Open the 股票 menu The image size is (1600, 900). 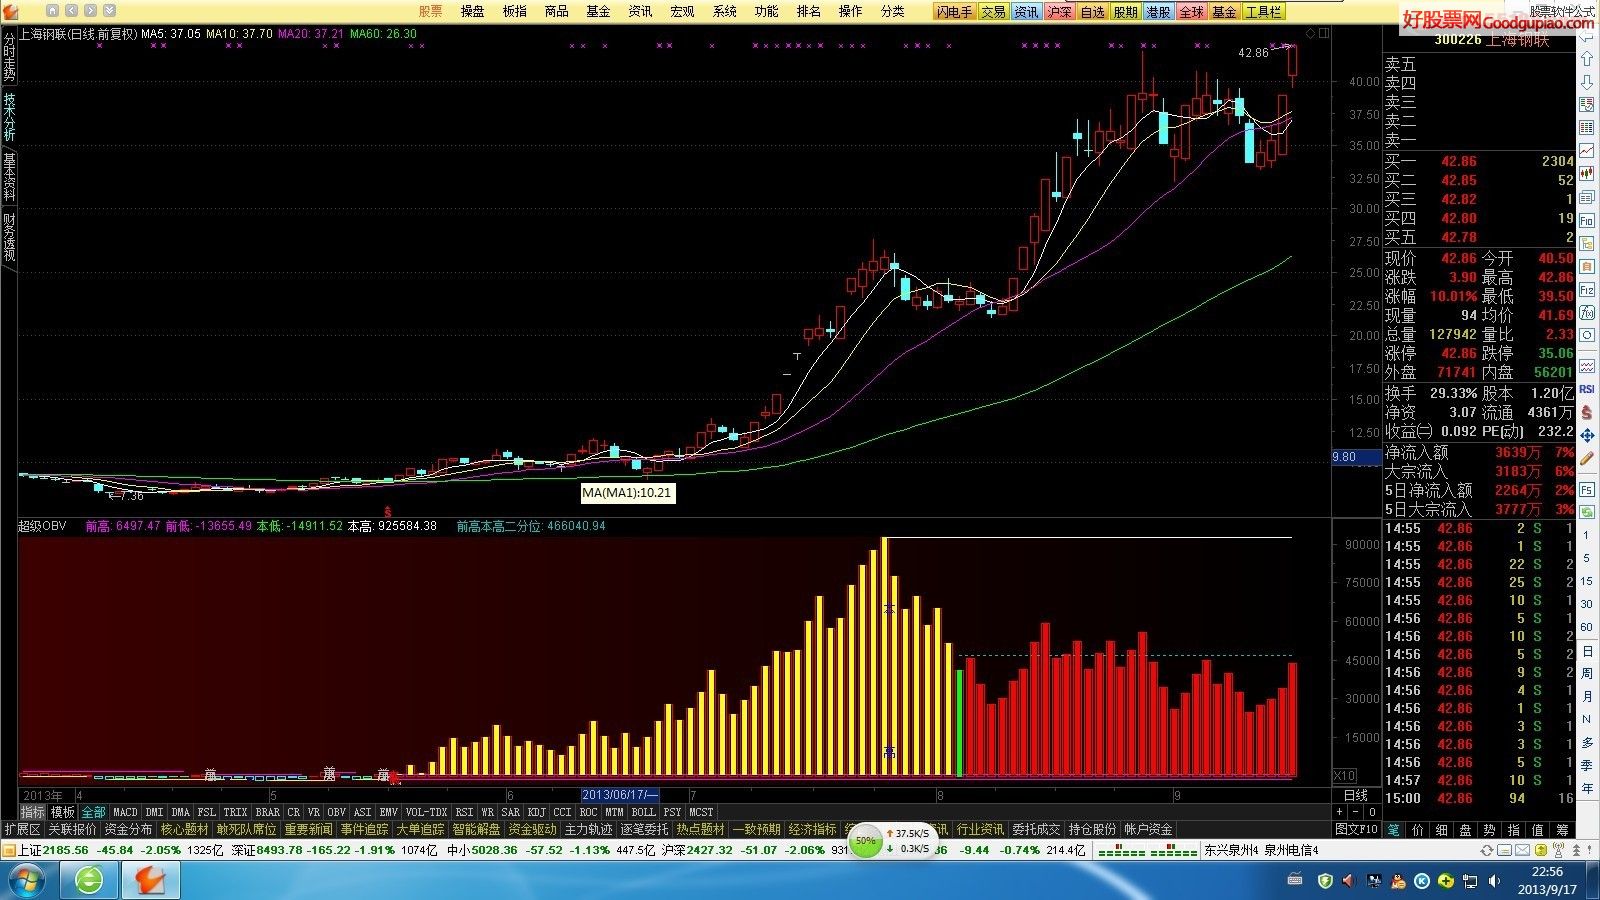430,11
